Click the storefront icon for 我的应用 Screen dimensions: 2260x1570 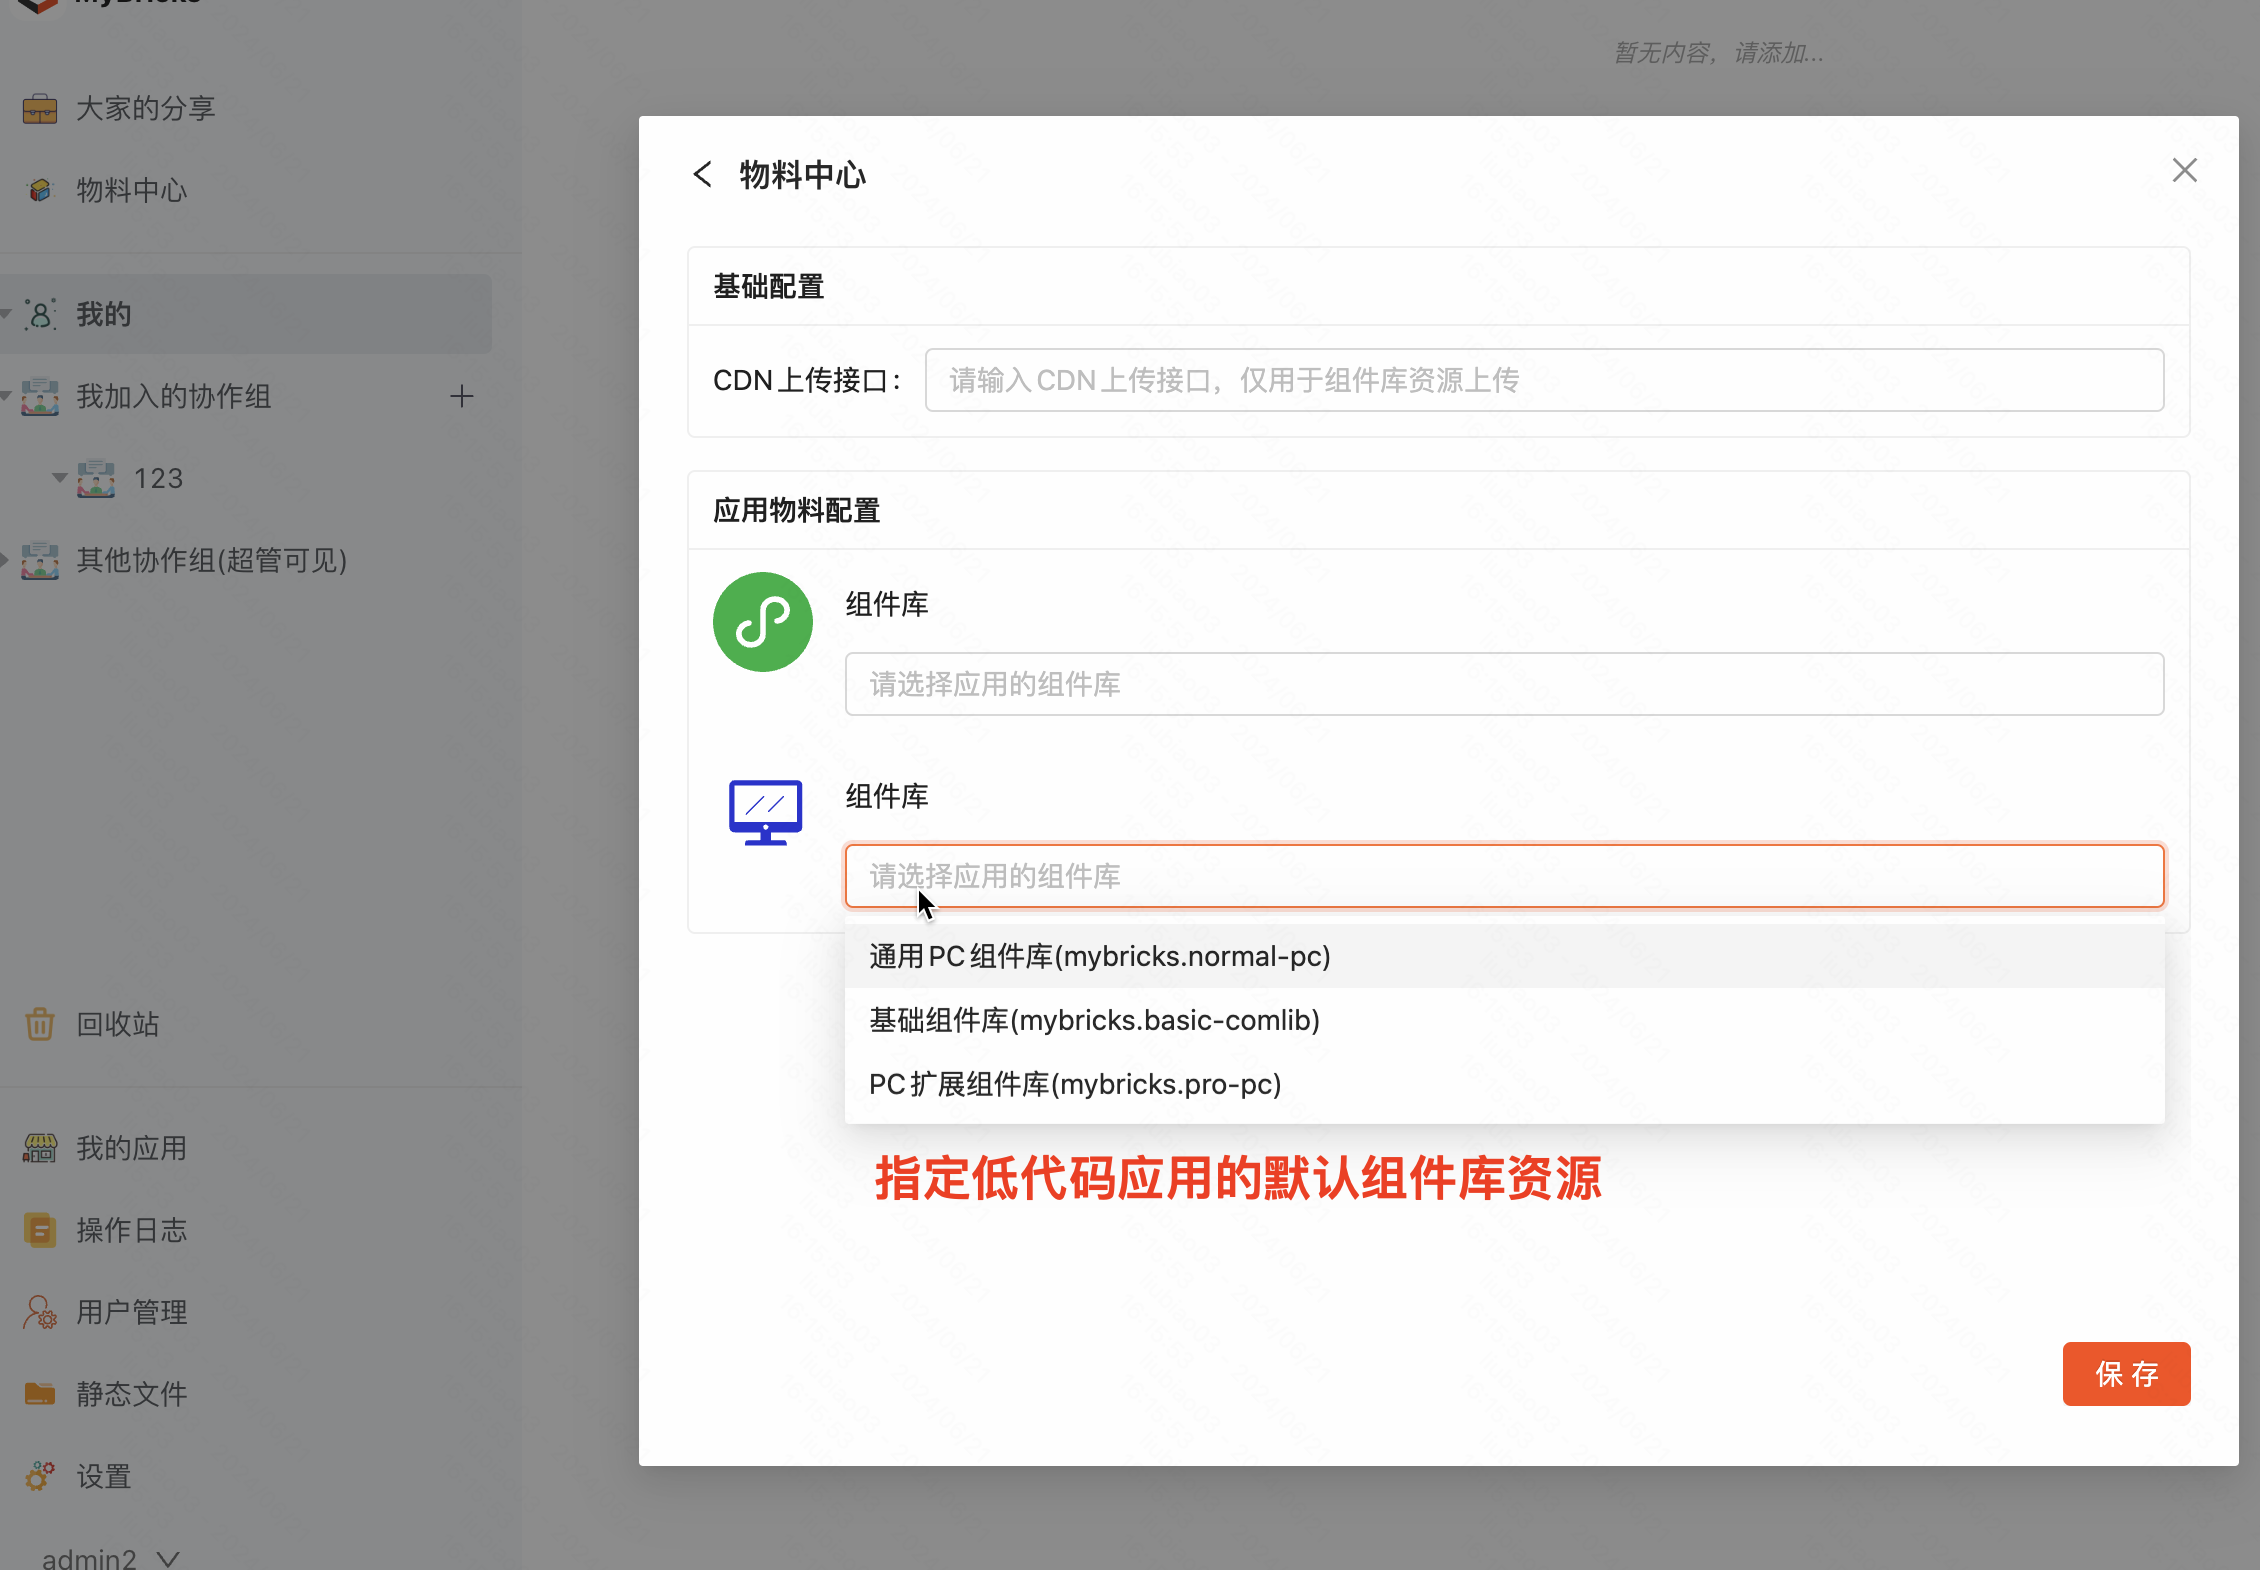click(40, 1148)
